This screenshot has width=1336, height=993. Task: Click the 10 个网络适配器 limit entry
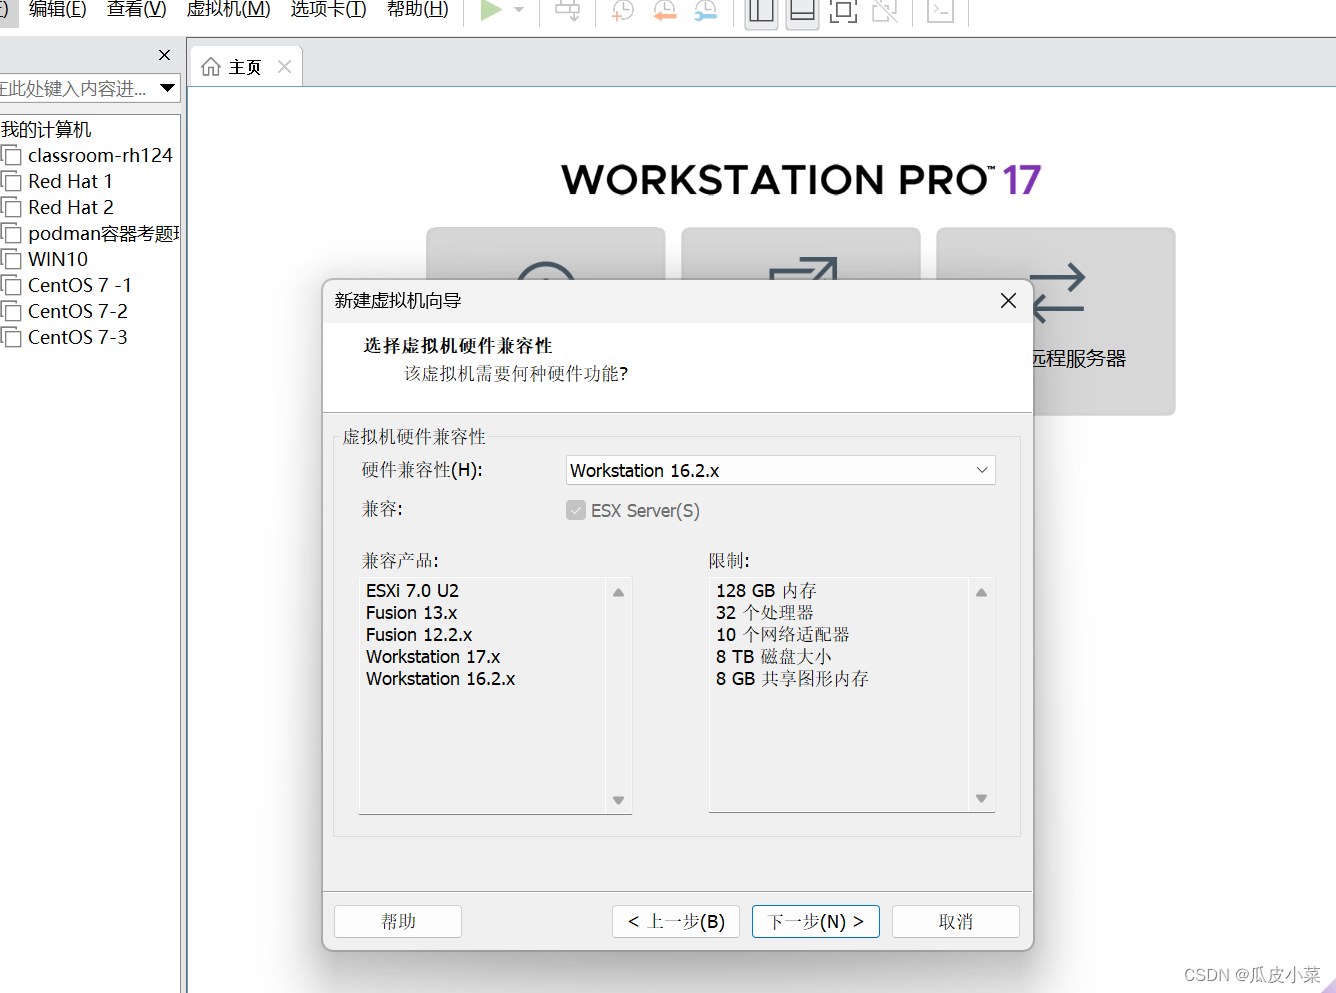(x=783, y=635)
